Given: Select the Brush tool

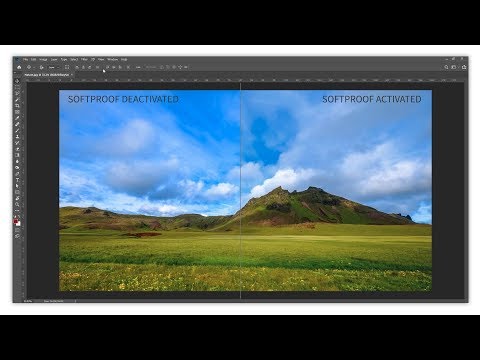Looking at the screenshot, I should (x=17, y=130).
